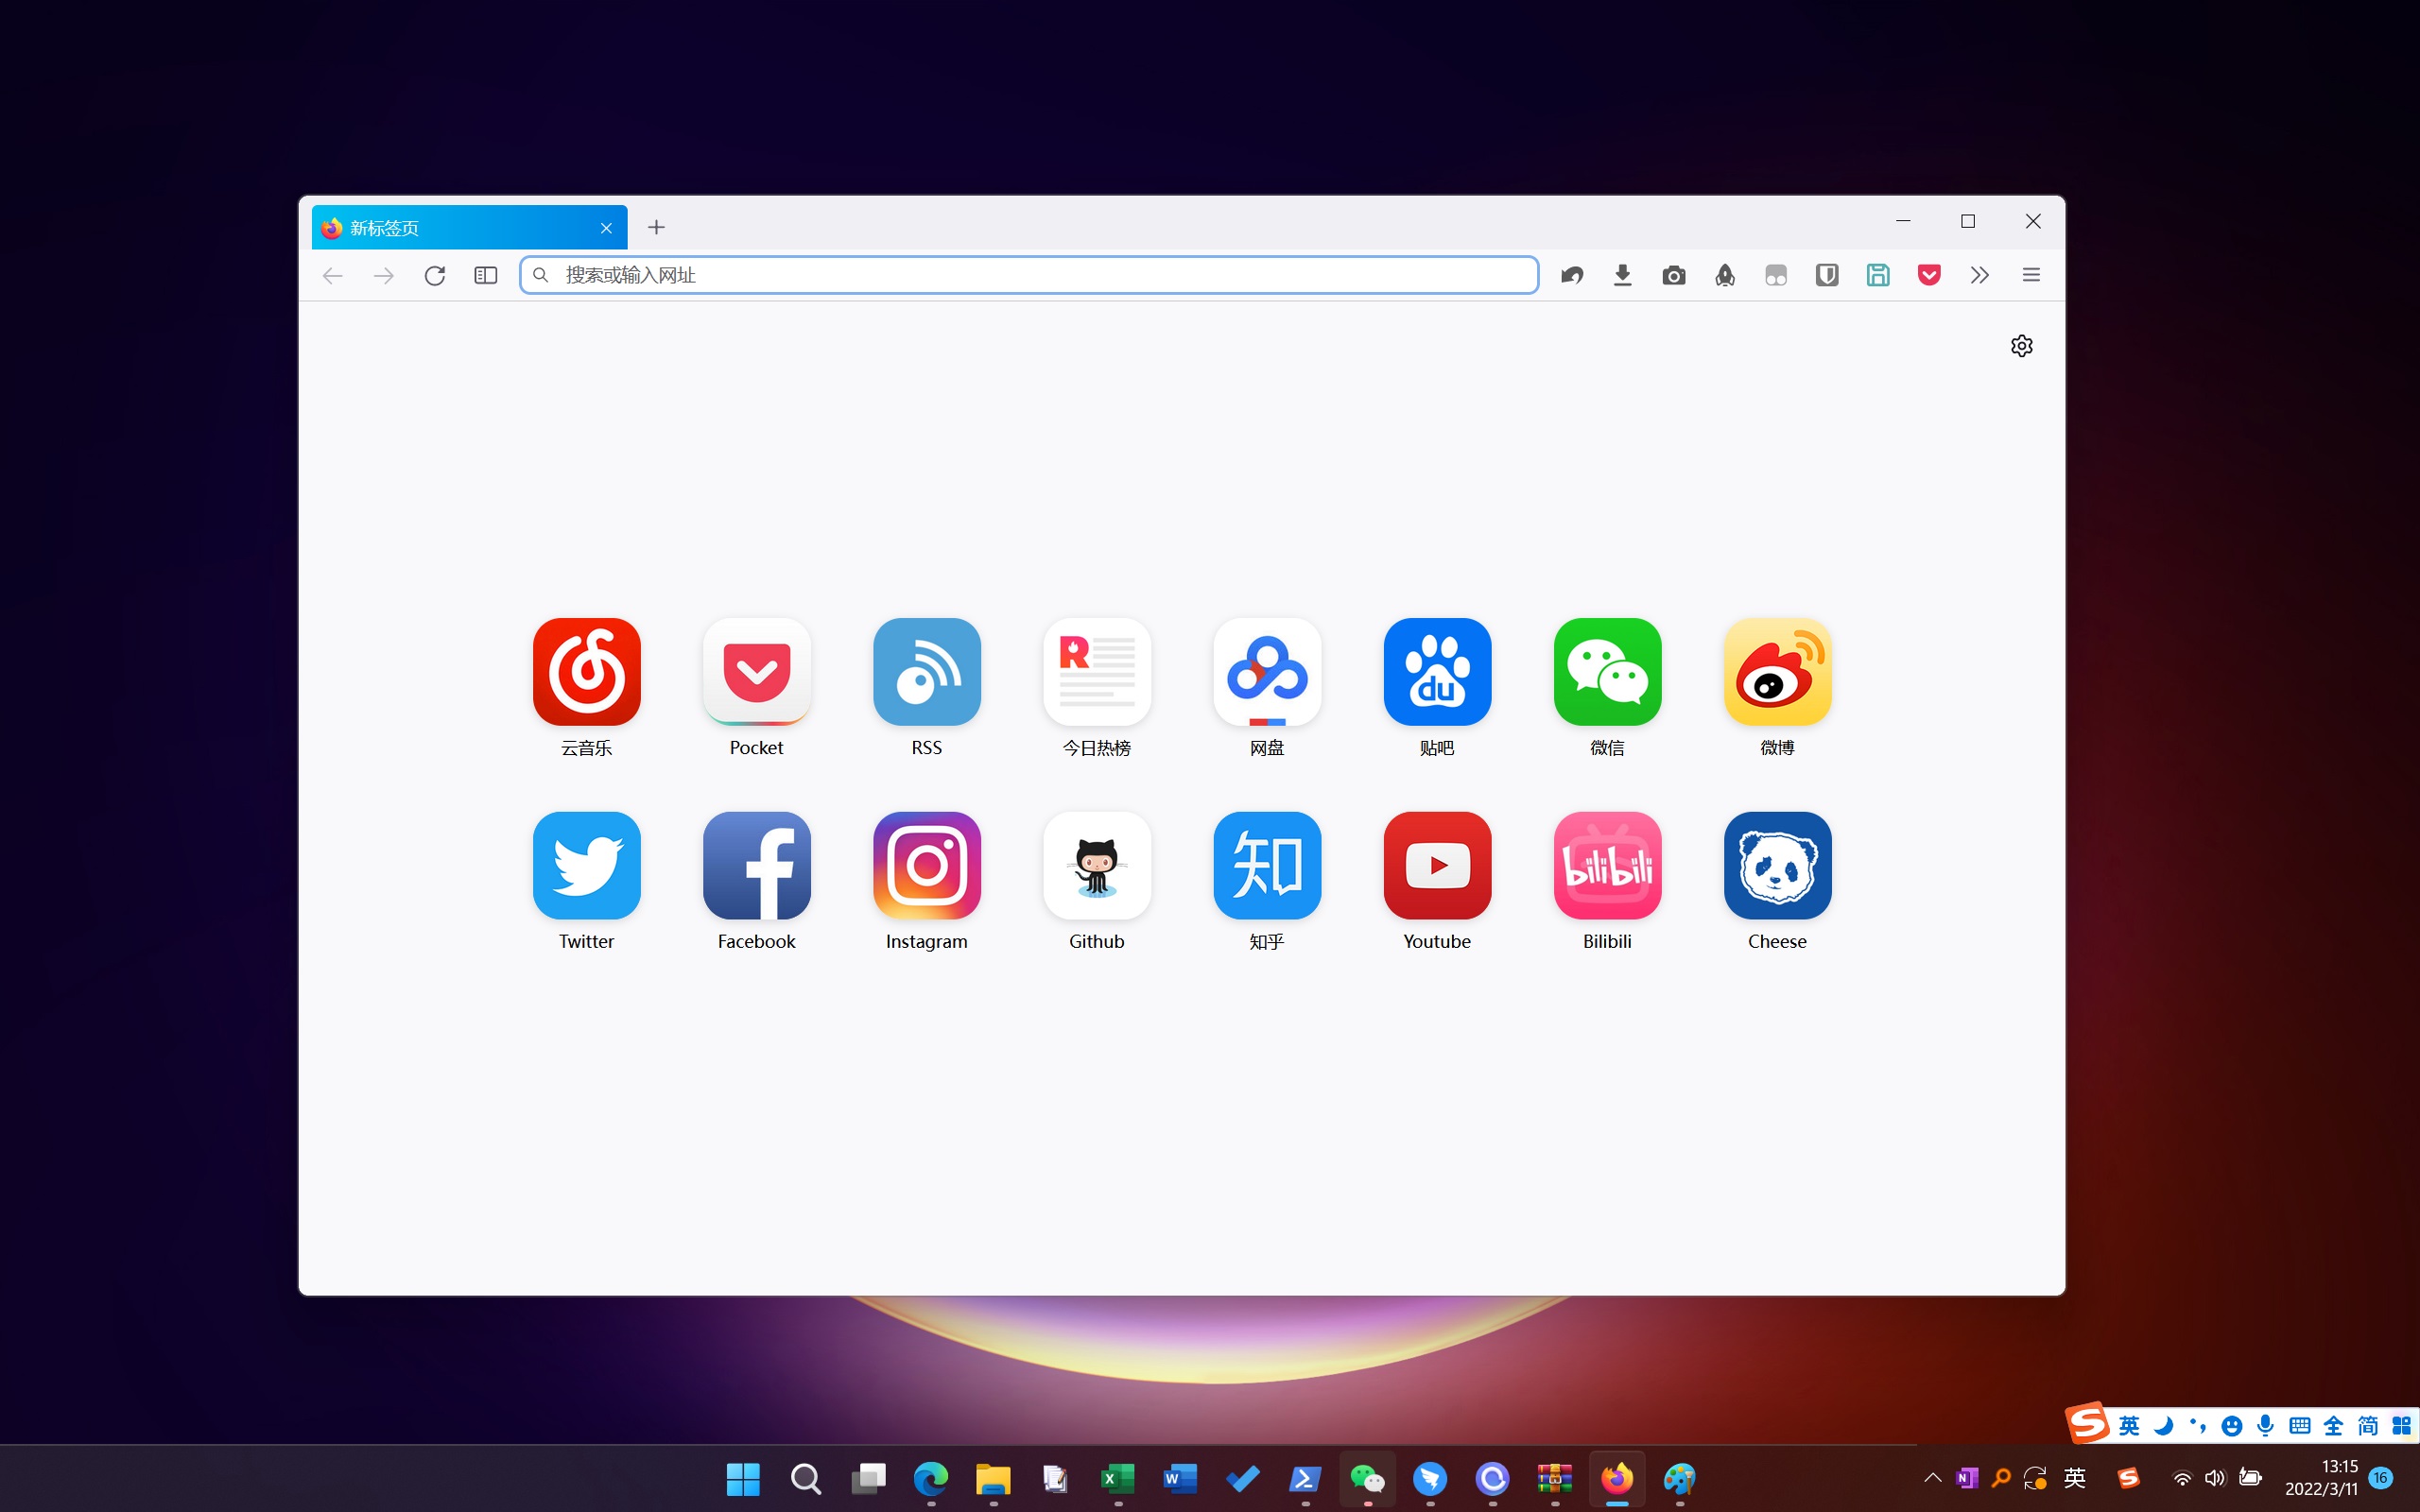2420x1512 pixels.
Task: Focus the 搜索或输入网址 address bar
Action: [x=1028, y=275]
